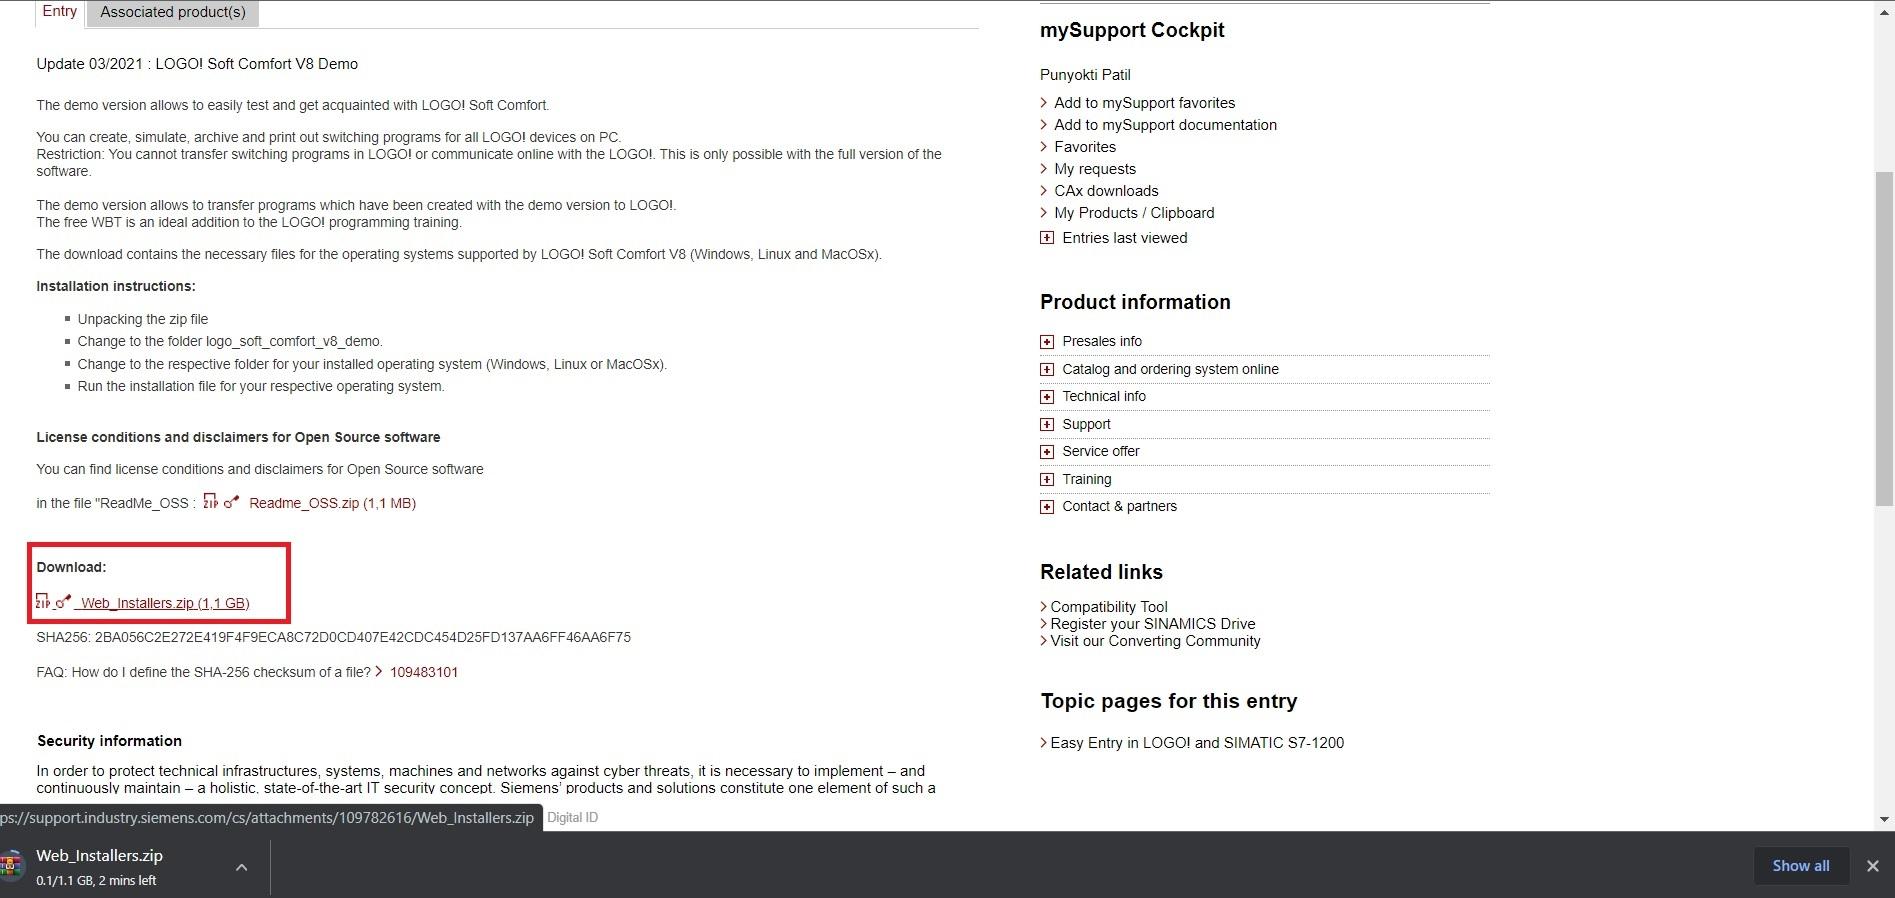Close the downloads bar
This screenshot has height=898, width=1895.
(x=1872, y=866)
